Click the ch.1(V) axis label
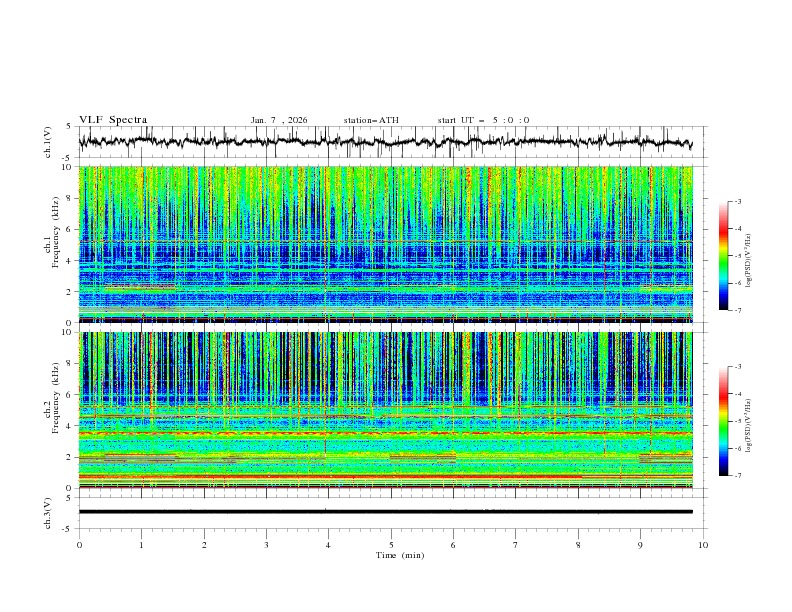792x612 pixels. (49, 142)
